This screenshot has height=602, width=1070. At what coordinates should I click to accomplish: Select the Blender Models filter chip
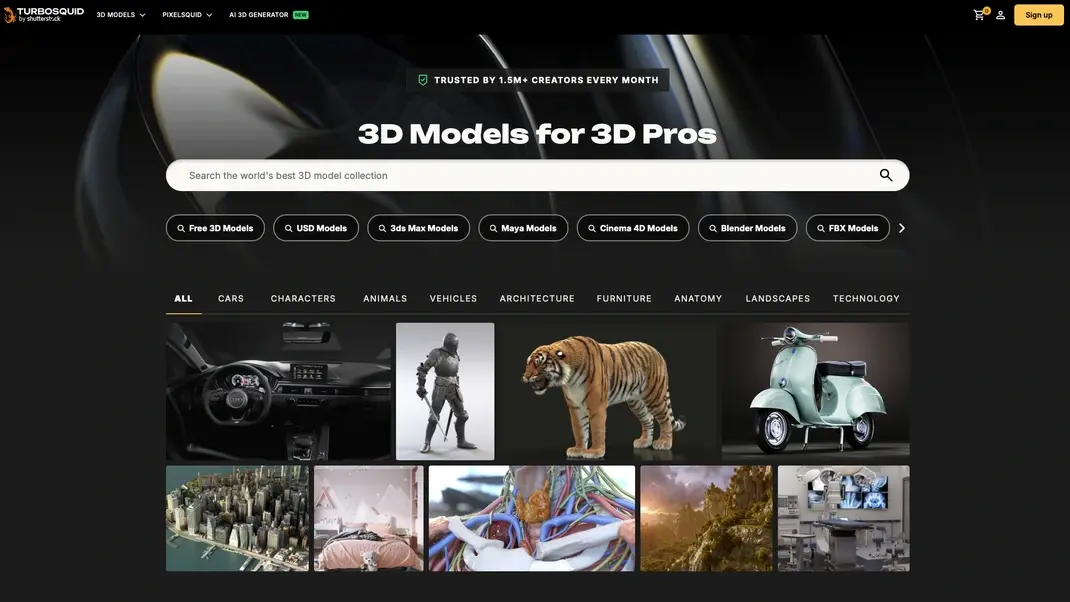(x=747, y=228)
